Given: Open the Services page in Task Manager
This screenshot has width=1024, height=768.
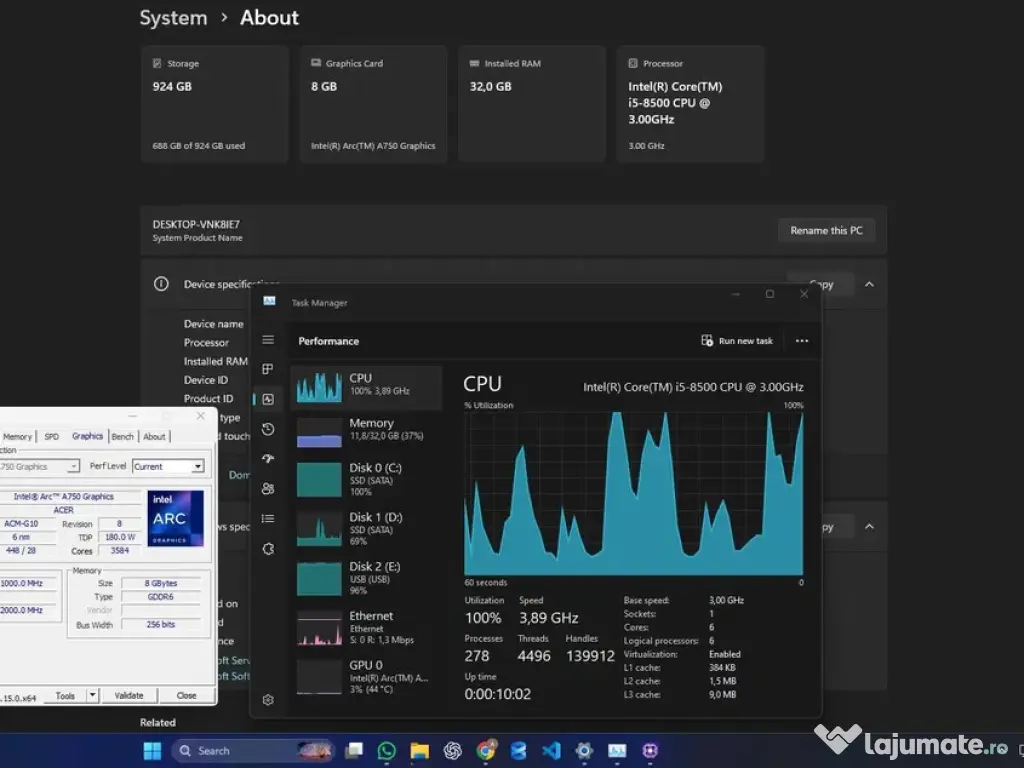Looking at the screenshot, I should (268, 549).
